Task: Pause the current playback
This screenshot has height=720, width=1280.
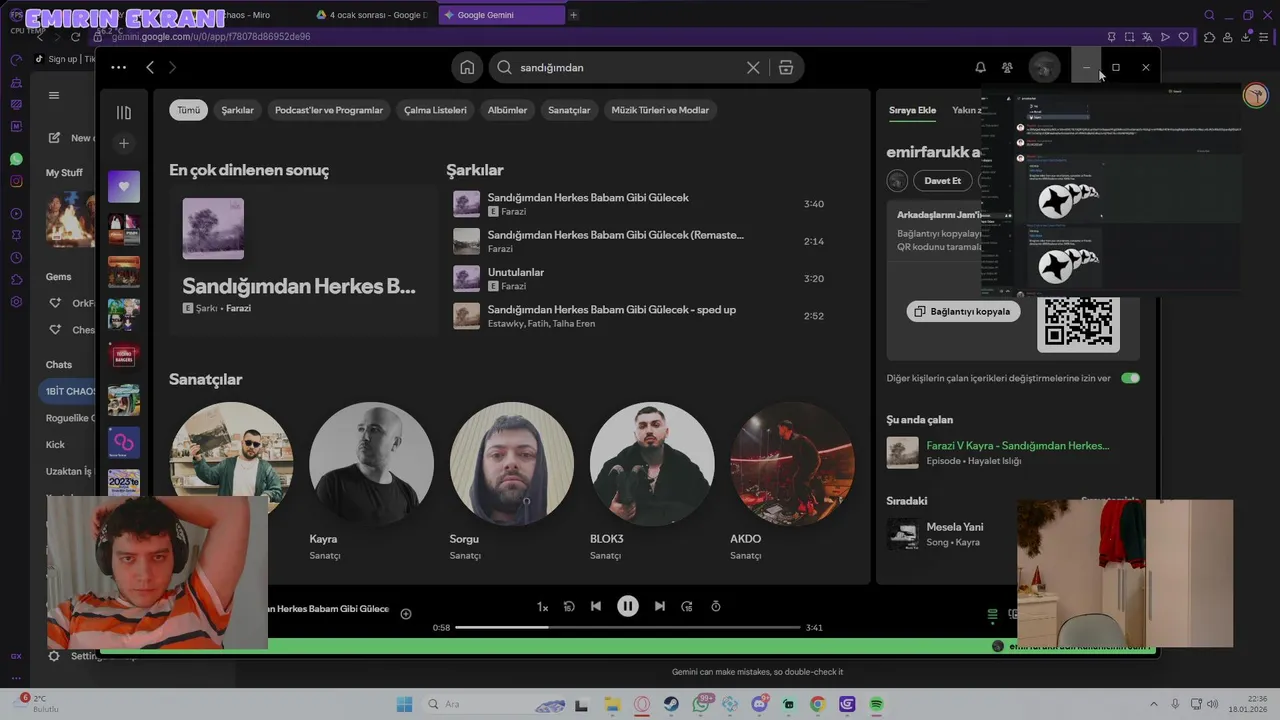Action: [x=628, y=606]
